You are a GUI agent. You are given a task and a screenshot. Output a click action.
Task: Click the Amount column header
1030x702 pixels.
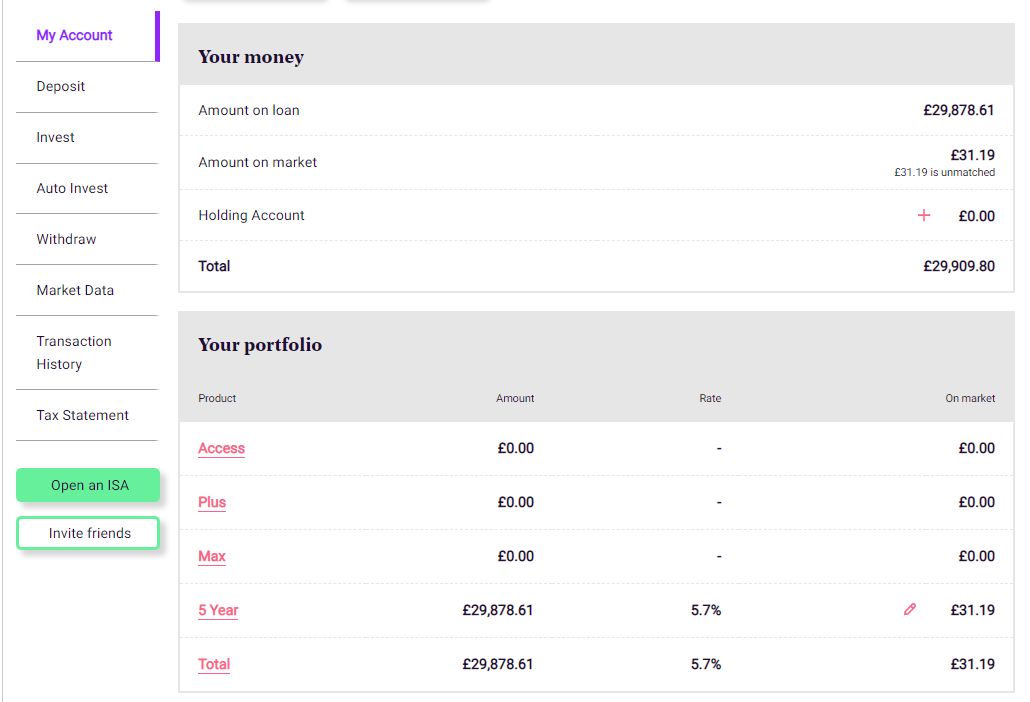coord(515,398)
